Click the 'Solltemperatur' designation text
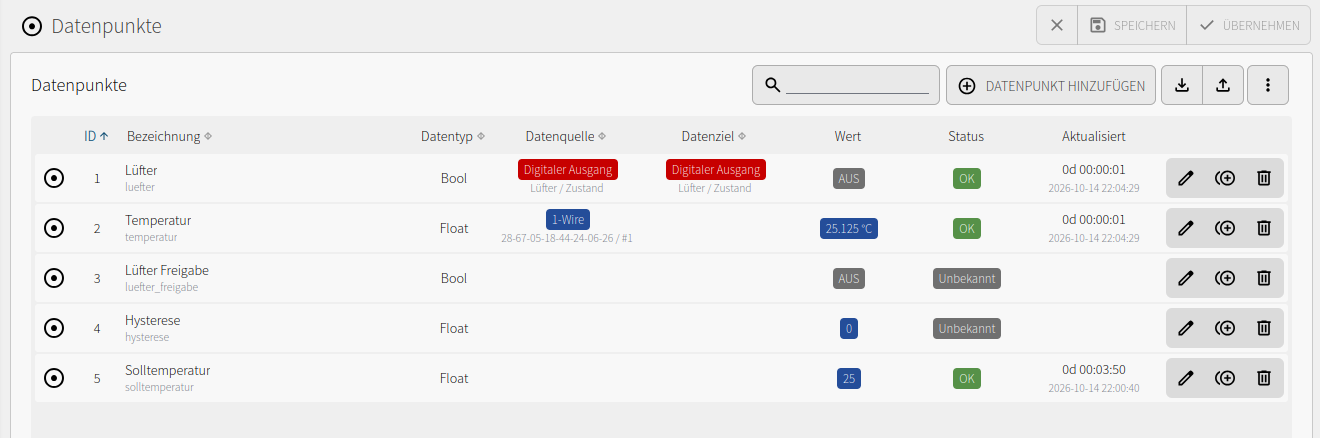Image resolution: width=1320 pixels, height=438 pixels. pos(167,370)
